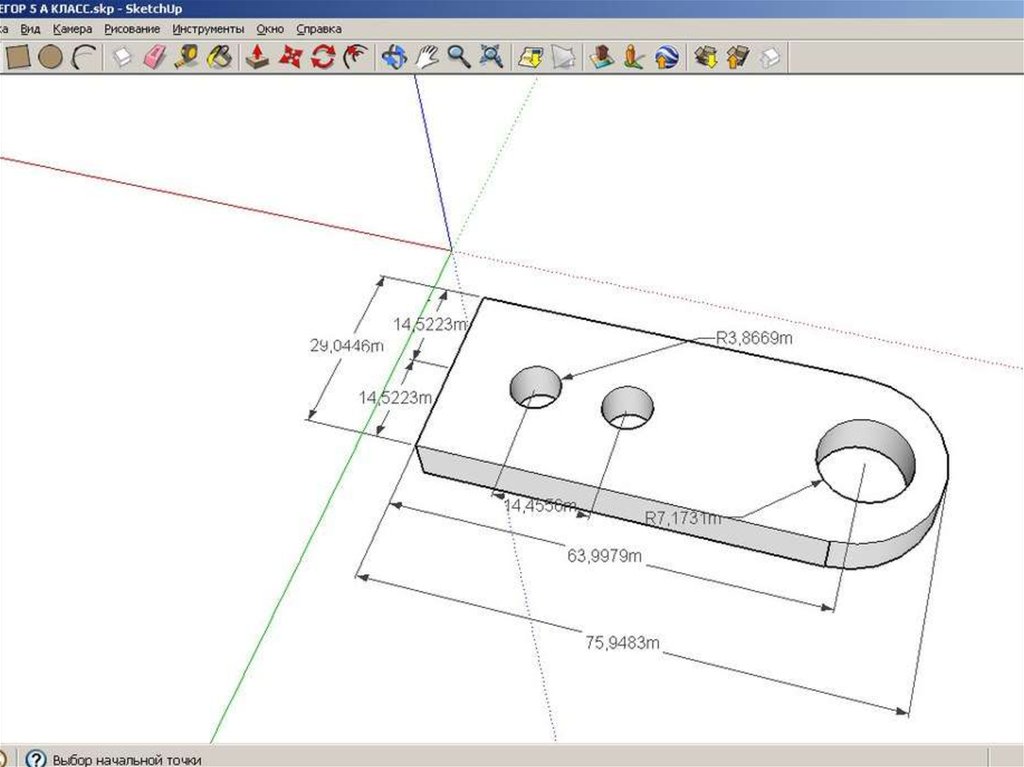1024x767 pixels.
Task: Select the Pan hand tool
Action: click(x=427, y=57)
